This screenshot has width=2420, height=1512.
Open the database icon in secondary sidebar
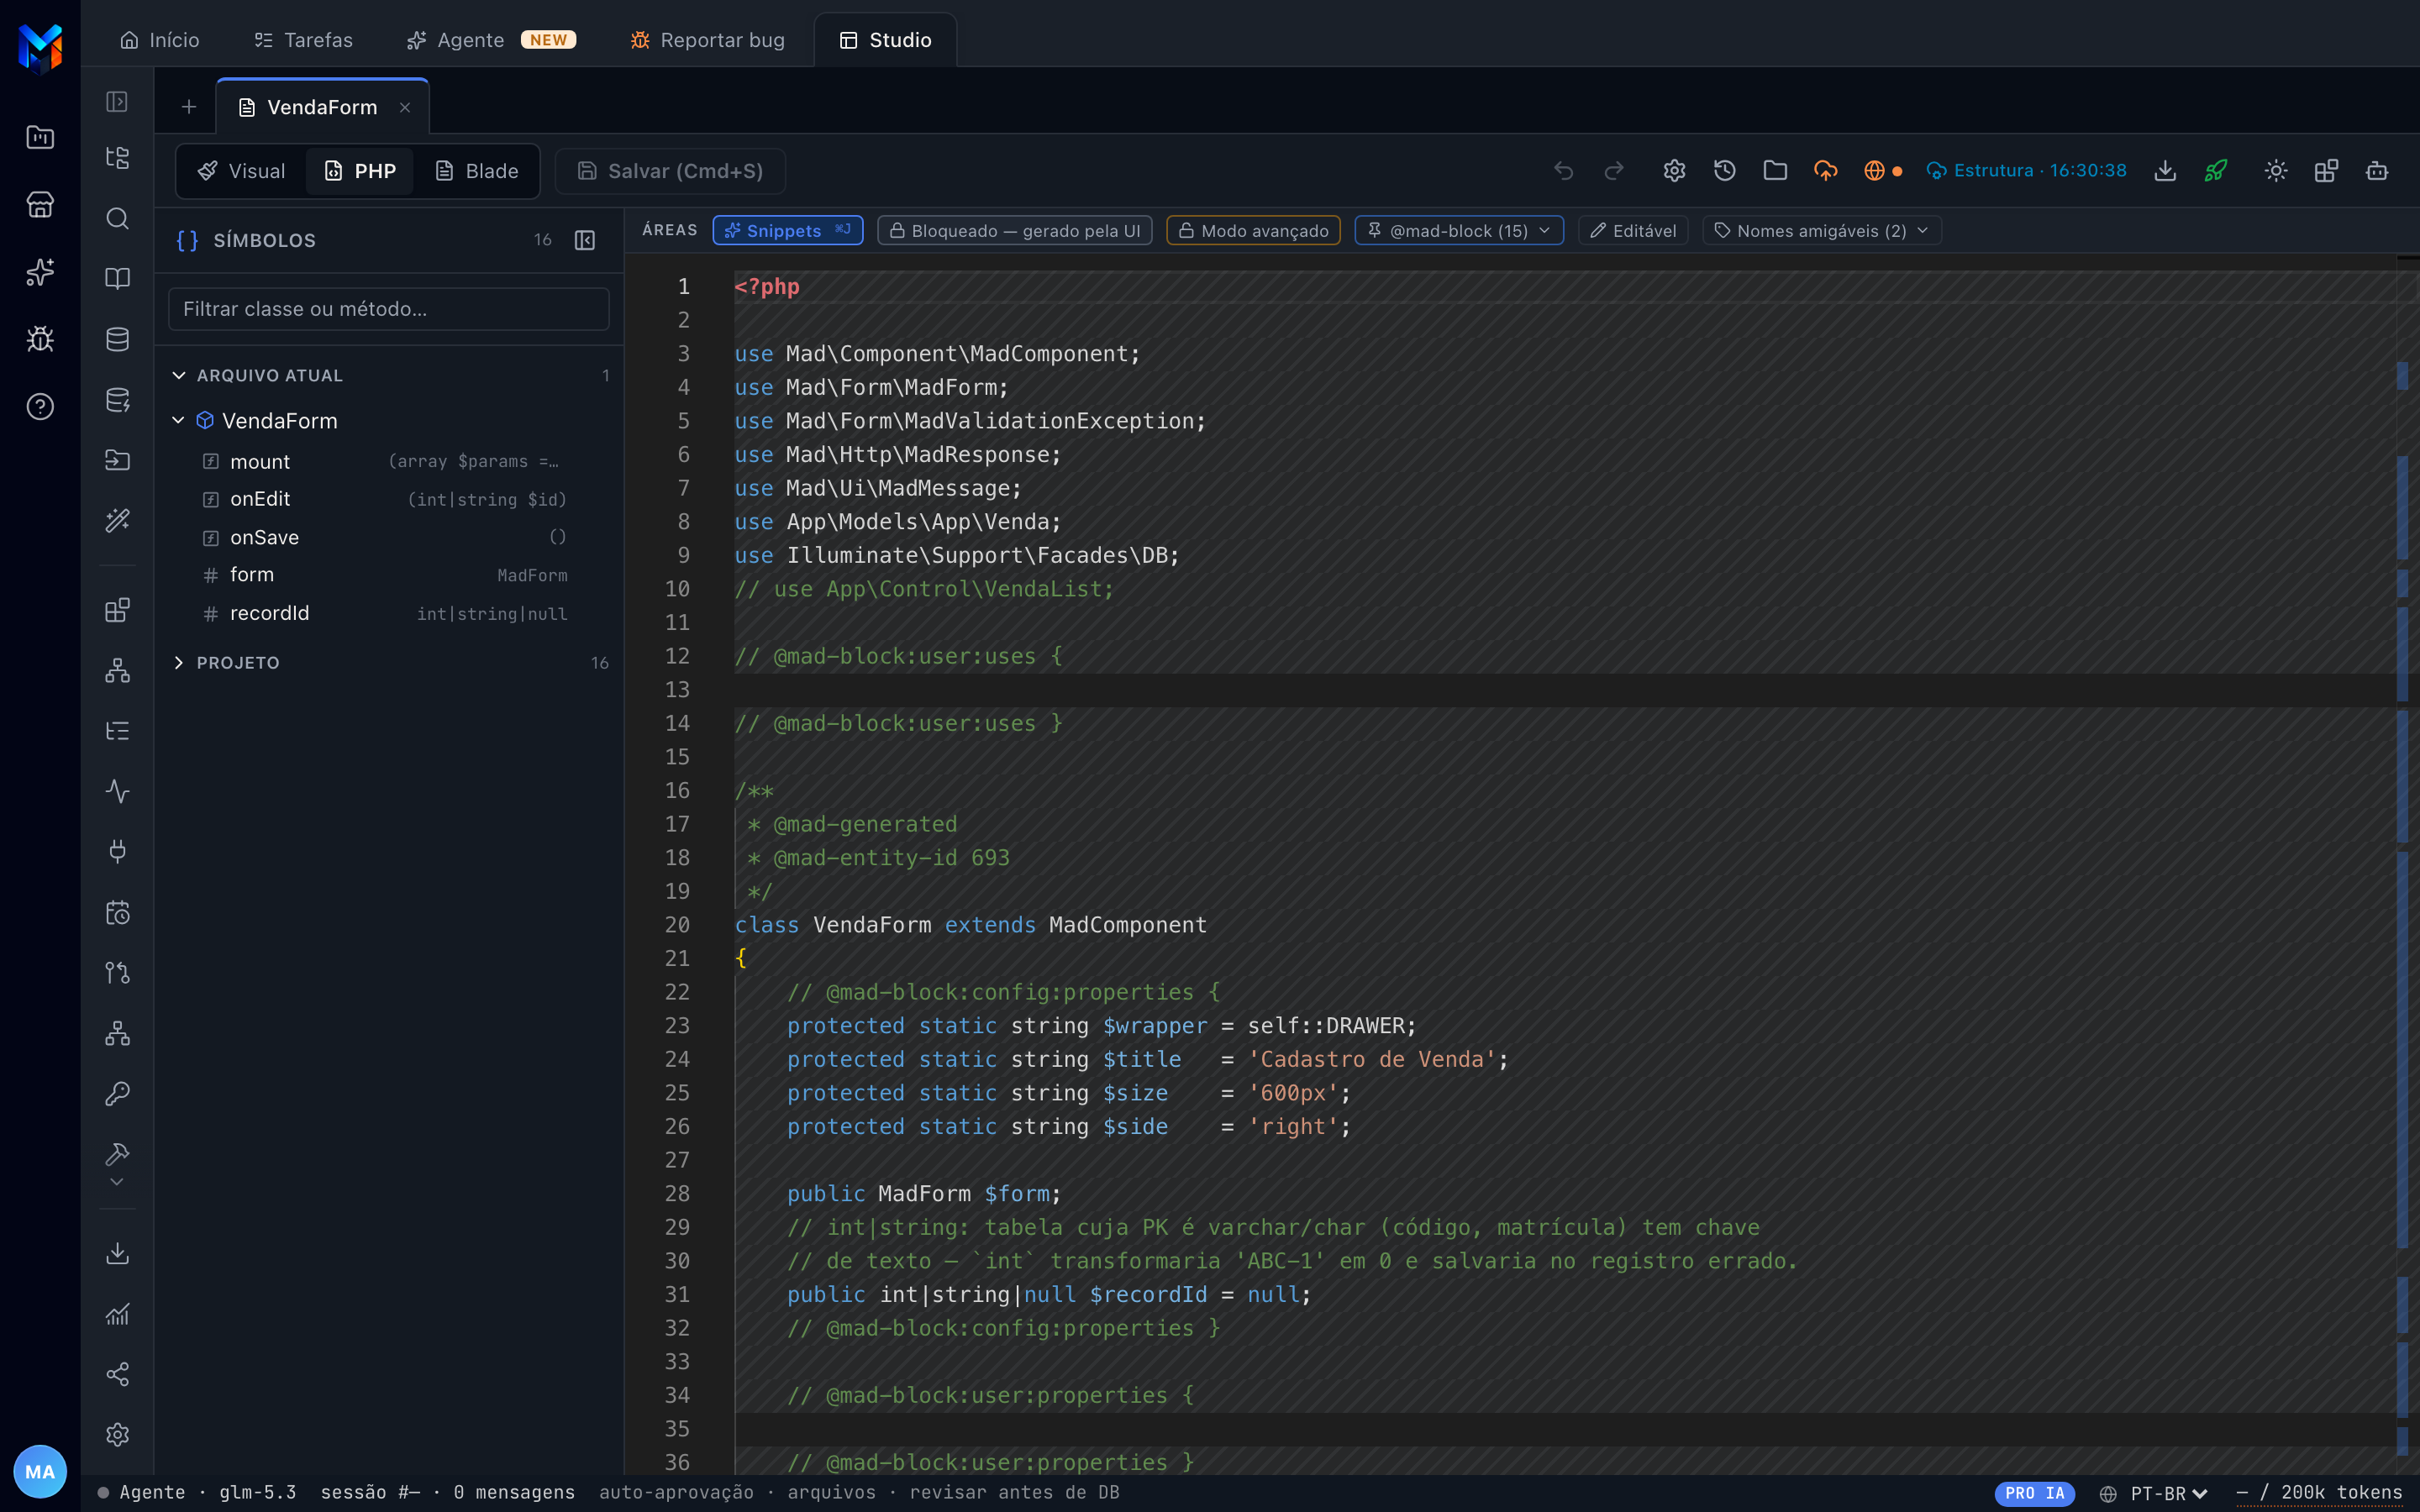118,339
